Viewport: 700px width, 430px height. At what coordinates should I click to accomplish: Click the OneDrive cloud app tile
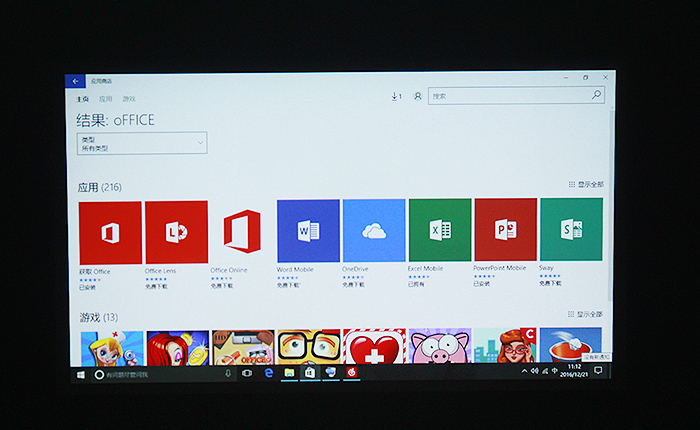point(374,231)
